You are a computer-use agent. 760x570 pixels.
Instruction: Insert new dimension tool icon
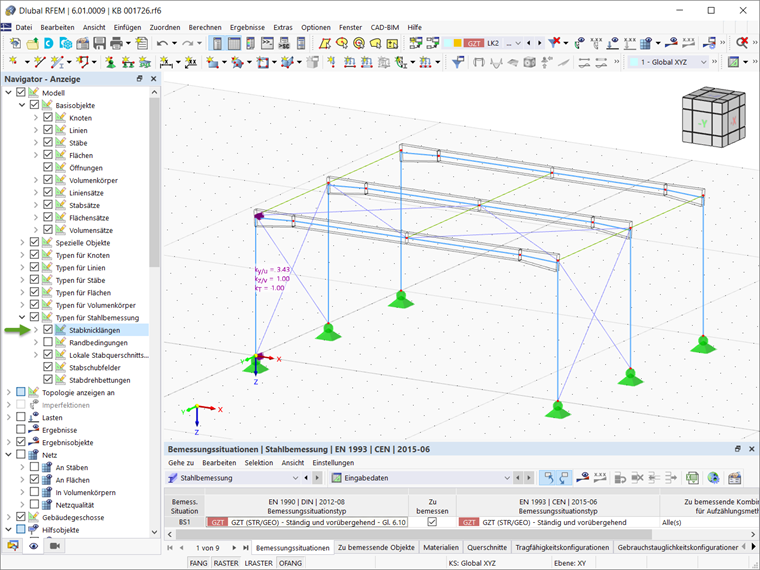(166, 62)
